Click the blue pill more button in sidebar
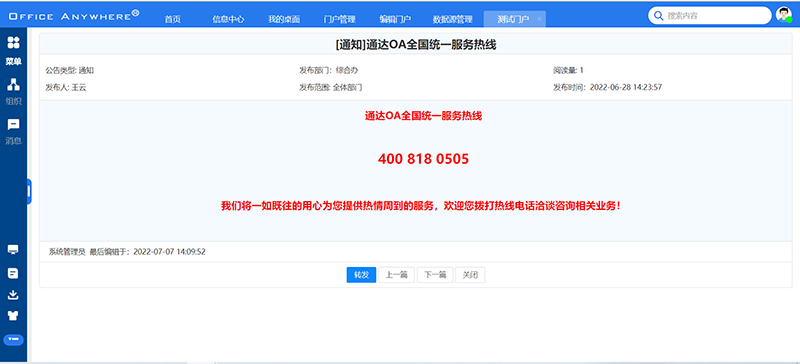This screenshot has height=364, width=800. (13, 339)
